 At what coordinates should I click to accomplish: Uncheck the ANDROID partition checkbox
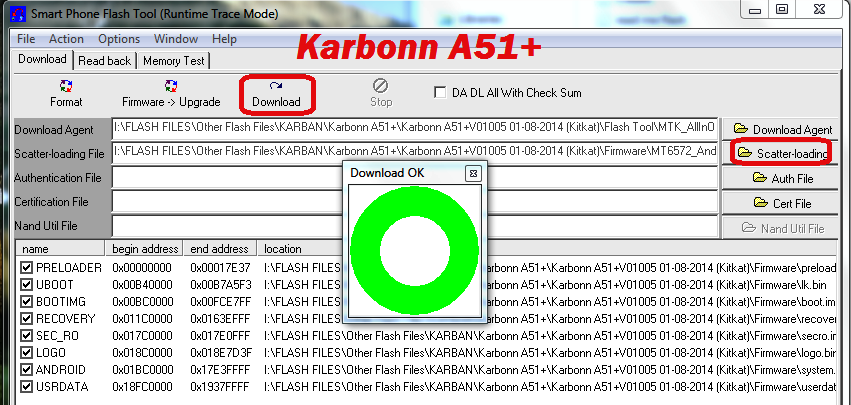[26, 370]
